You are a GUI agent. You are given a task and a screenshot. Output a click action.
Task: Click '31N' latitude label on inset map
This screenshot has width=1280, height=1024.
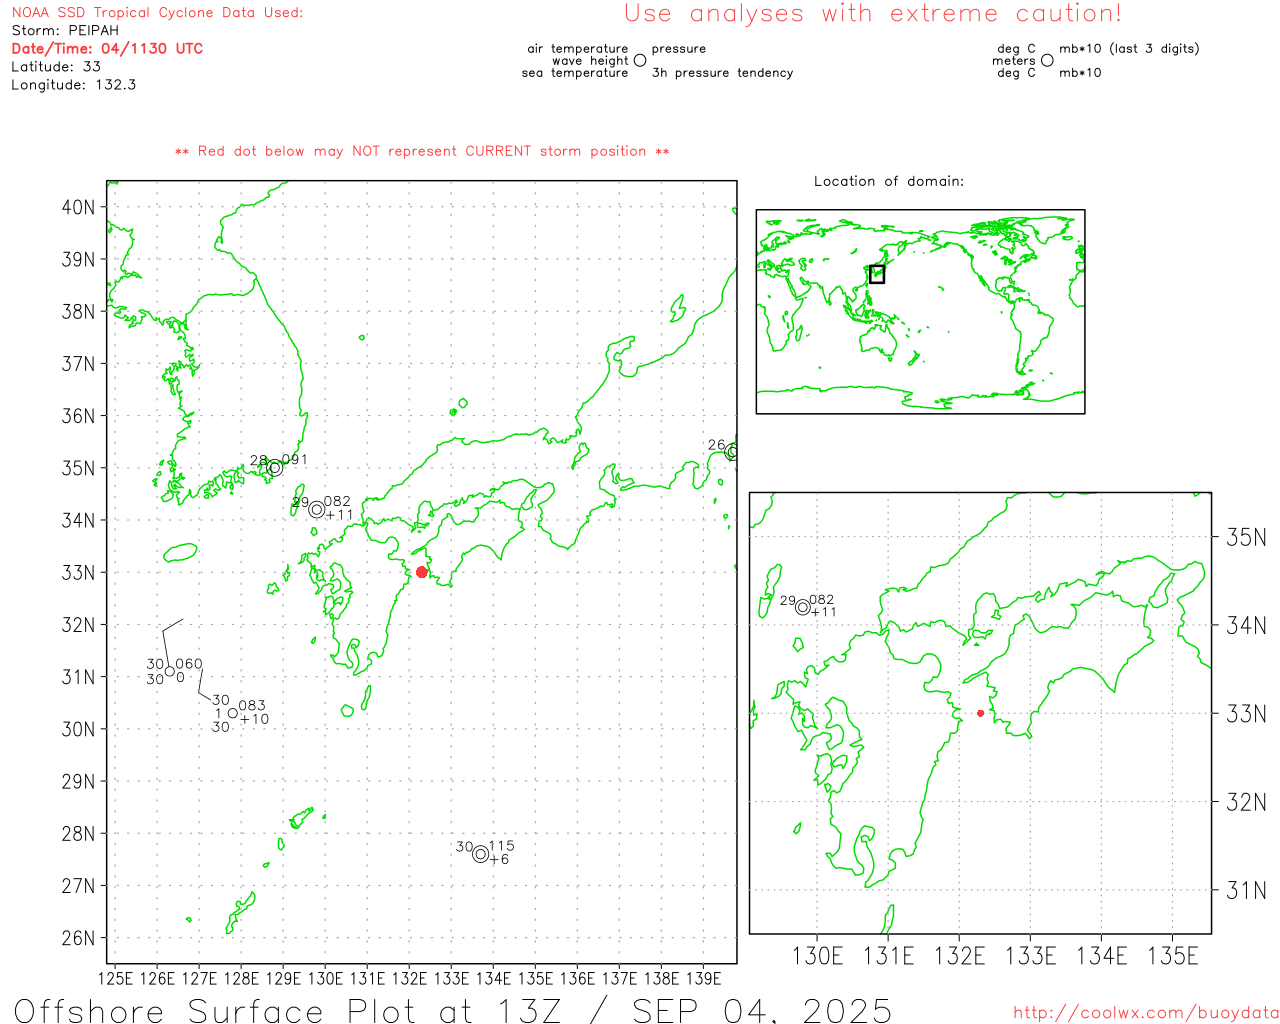1246,890
